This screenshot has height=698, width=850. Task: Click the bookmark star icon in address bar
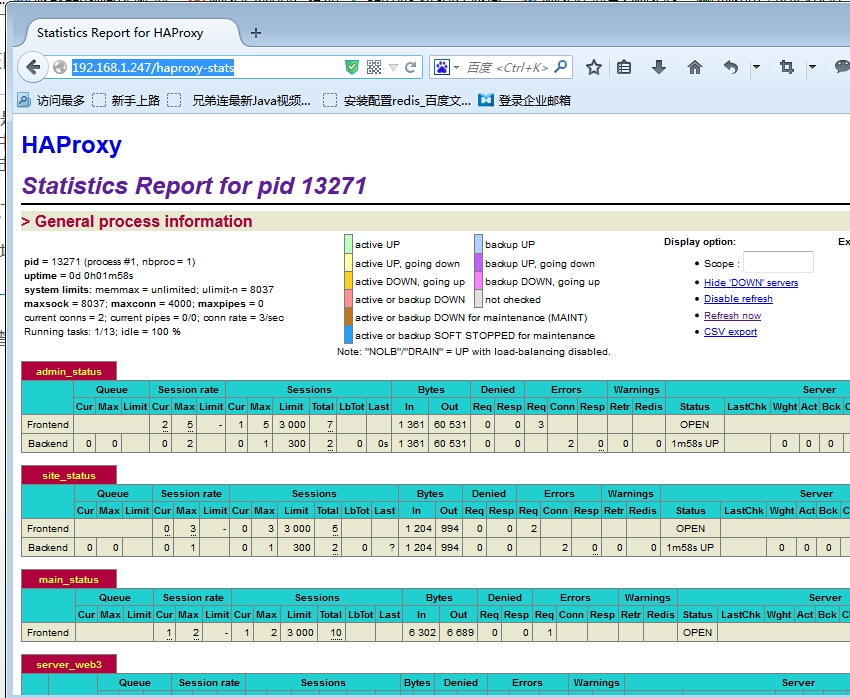(593, 67)
